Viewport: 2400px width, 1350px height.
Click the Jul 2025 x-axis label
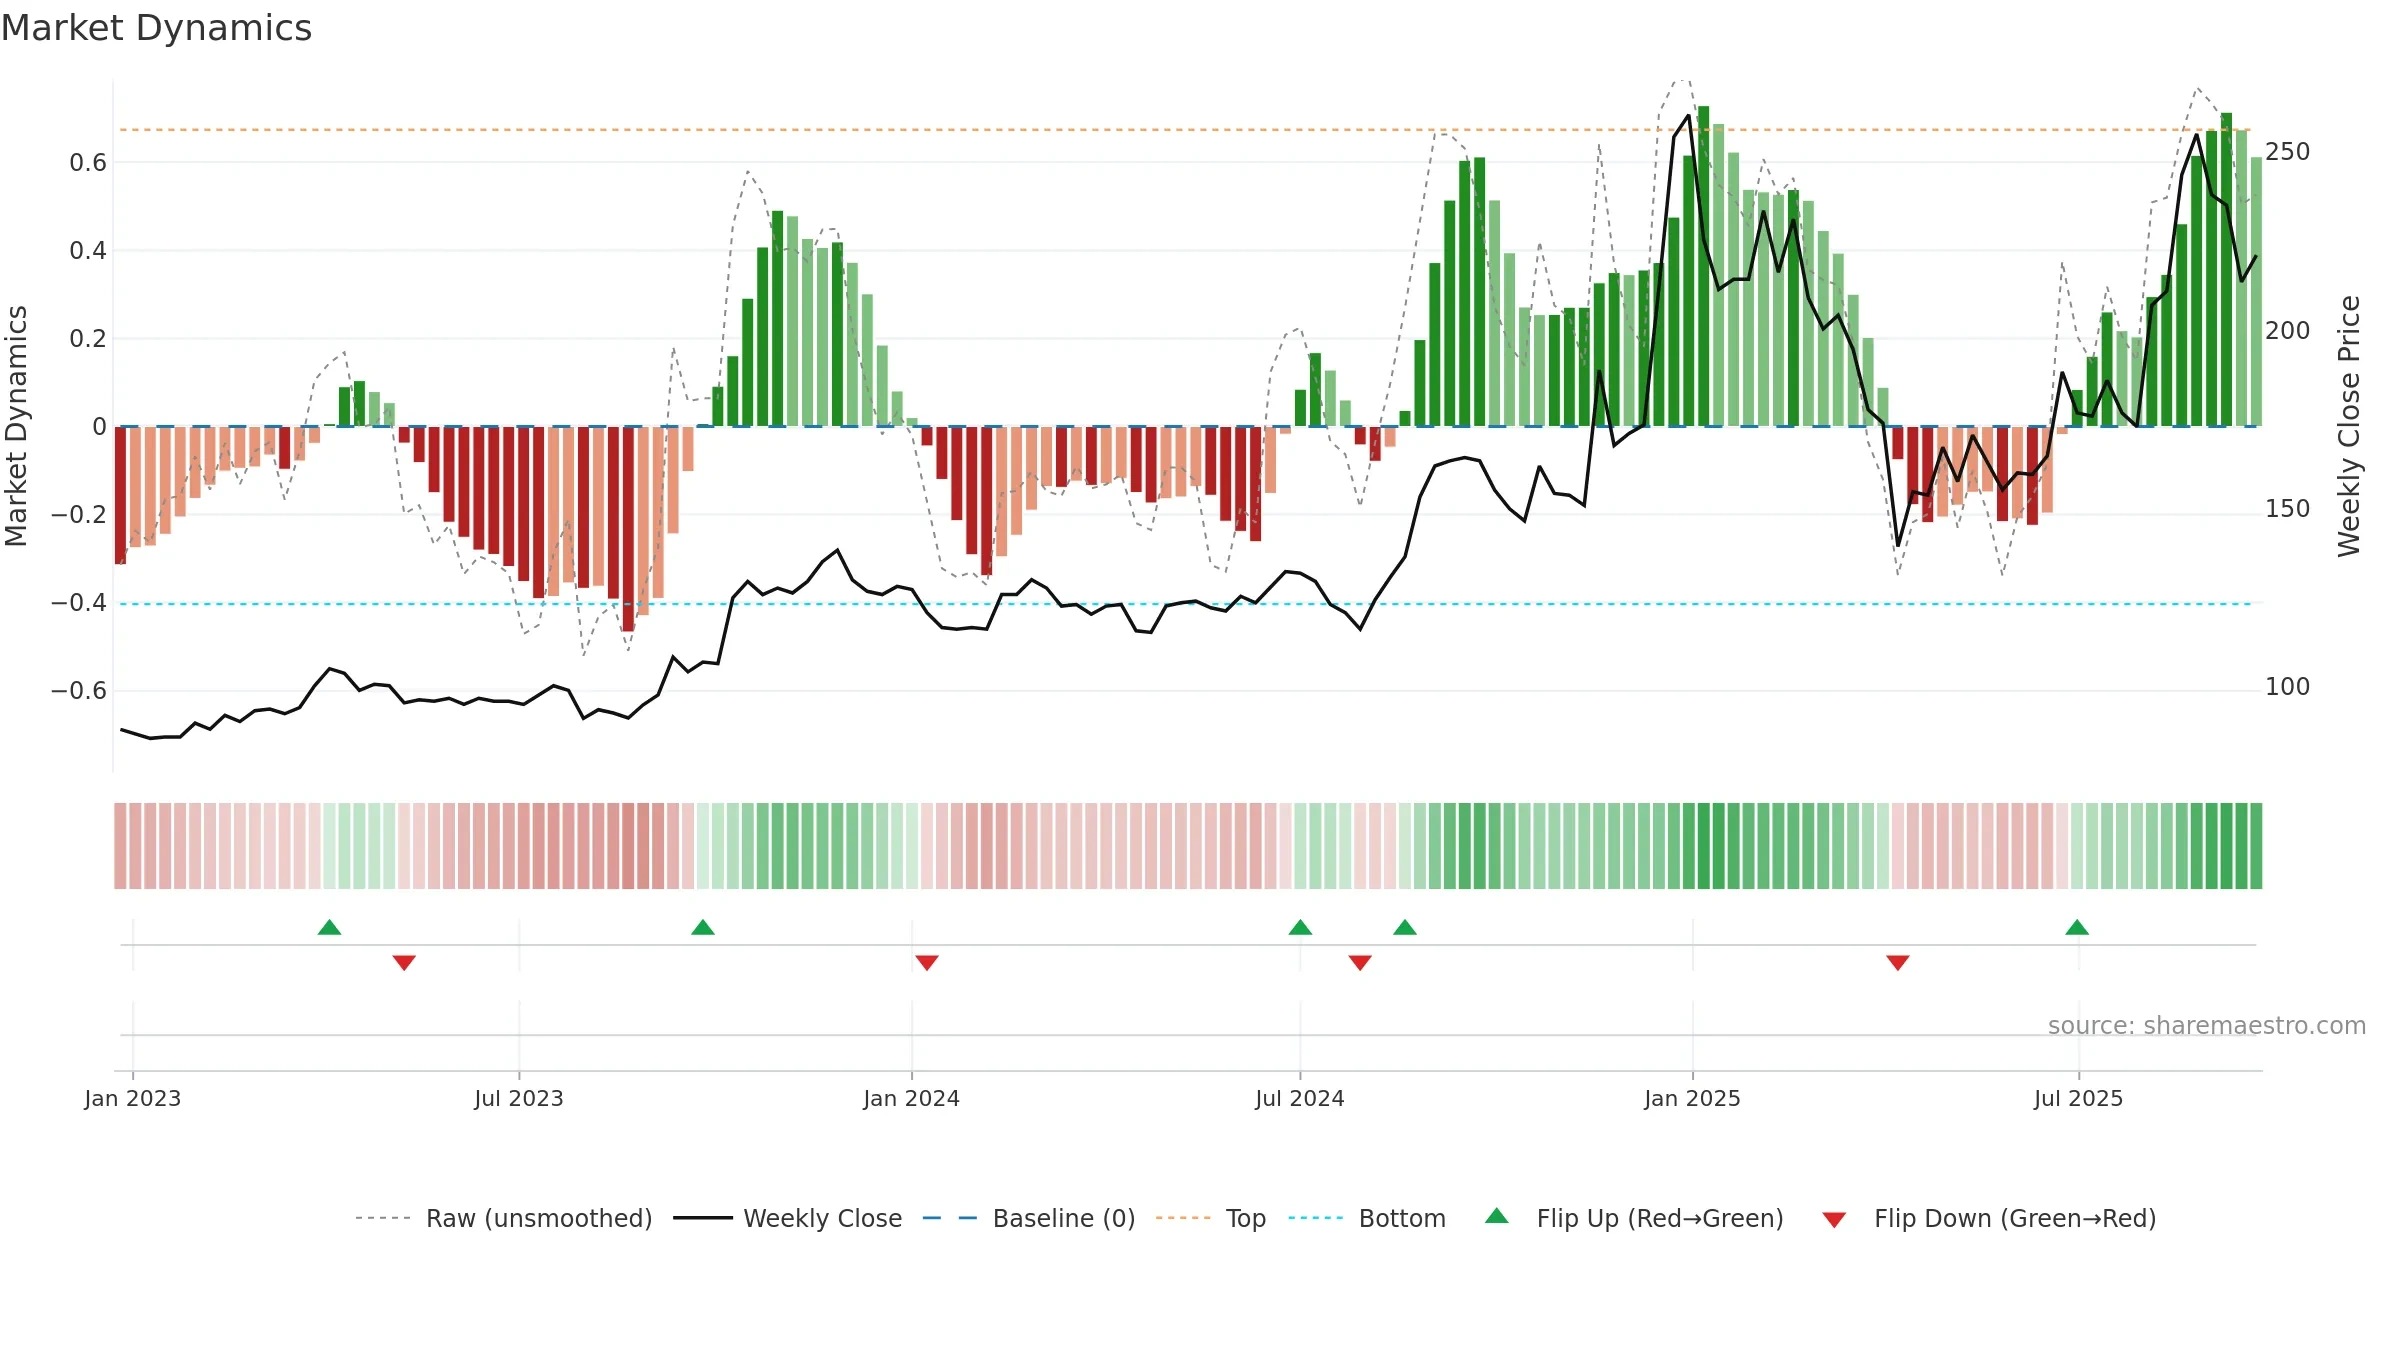(x=2079, y=1098)
